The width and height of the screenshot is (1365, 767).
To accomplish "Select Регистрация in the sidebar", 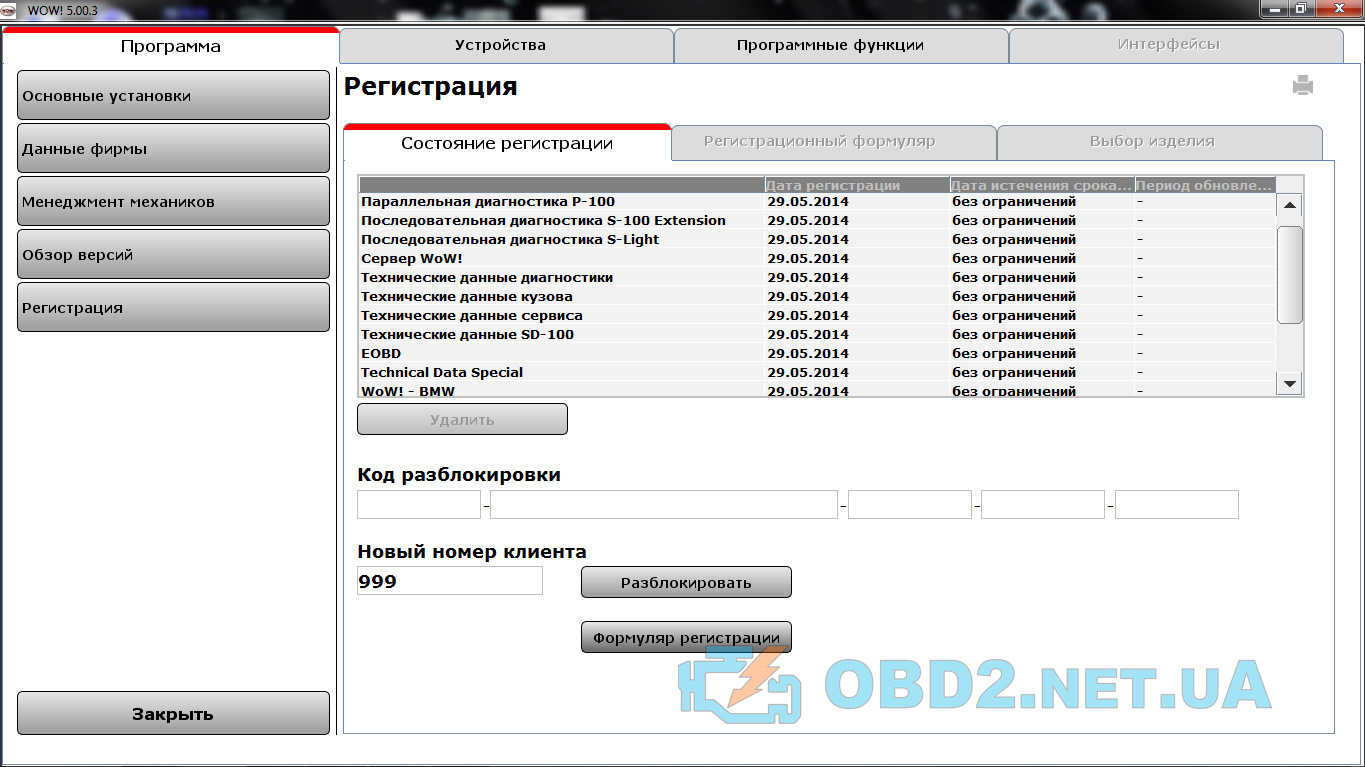I will [173, 307].
